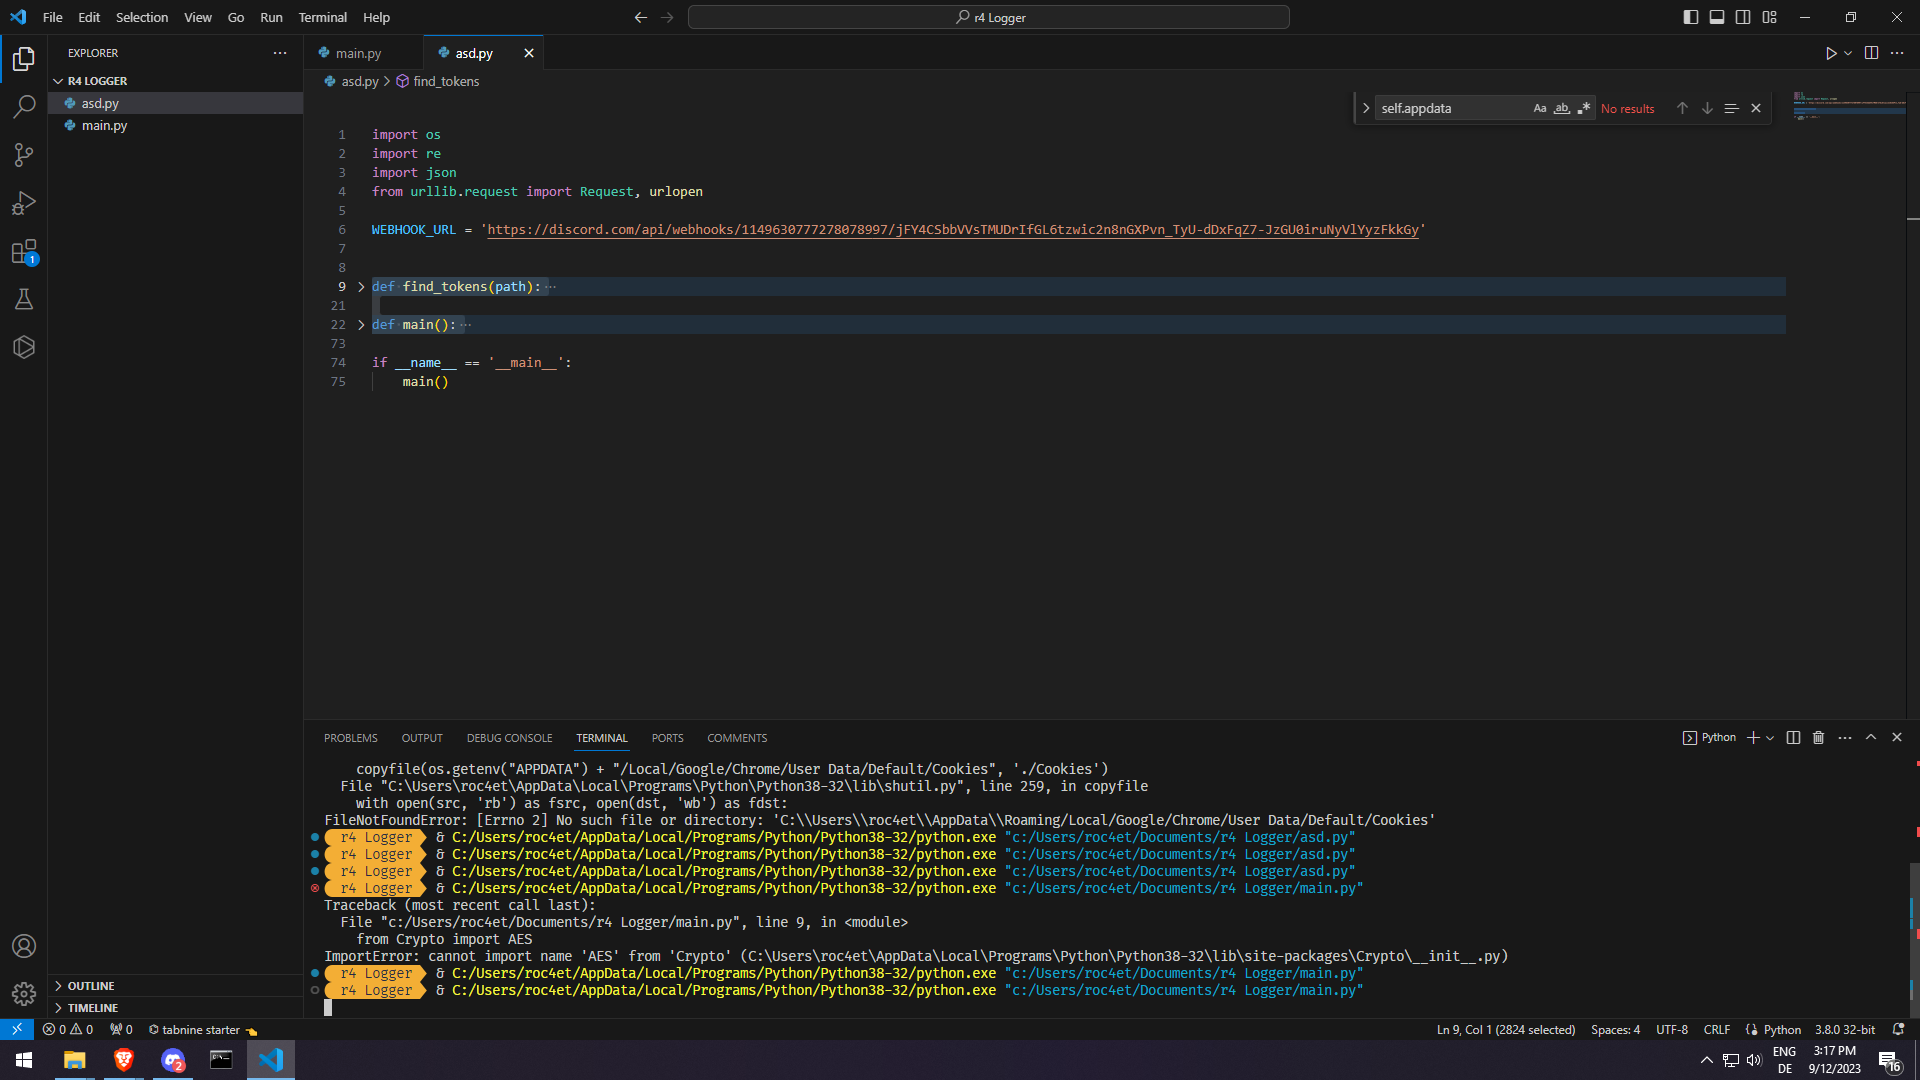Switch to the DEBUG CONSOLE tab

(x=509, y=738)
